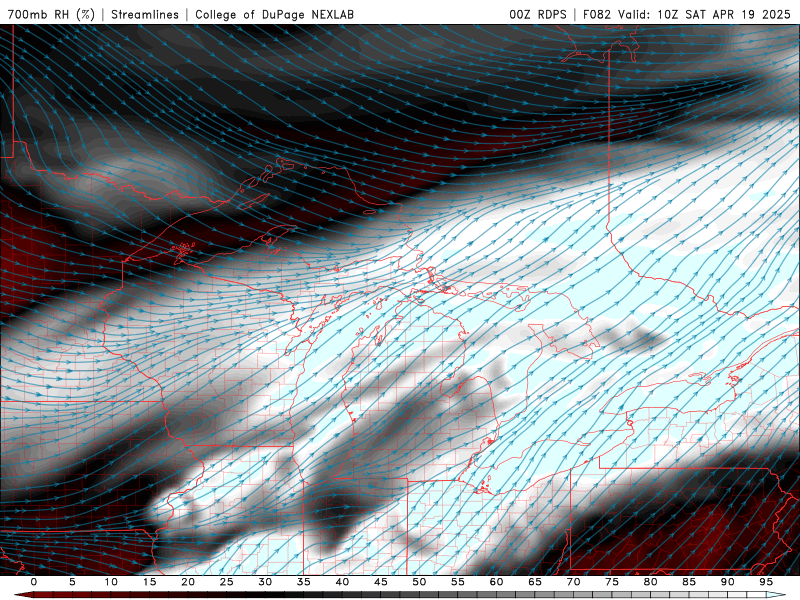The image size is (800, 600).
Task: Click the colorbar label "25"
Action: (227, 582)
